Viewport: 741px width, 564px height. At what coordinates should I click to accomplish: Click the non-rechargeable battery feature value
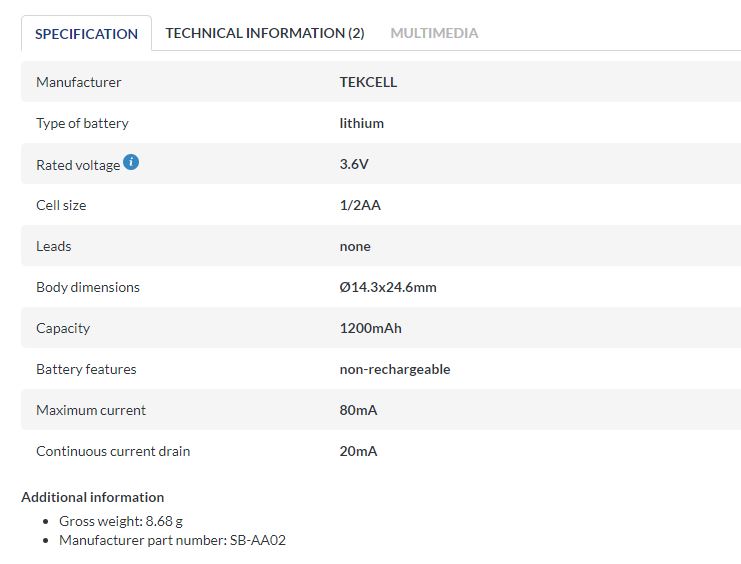(395, 369)
